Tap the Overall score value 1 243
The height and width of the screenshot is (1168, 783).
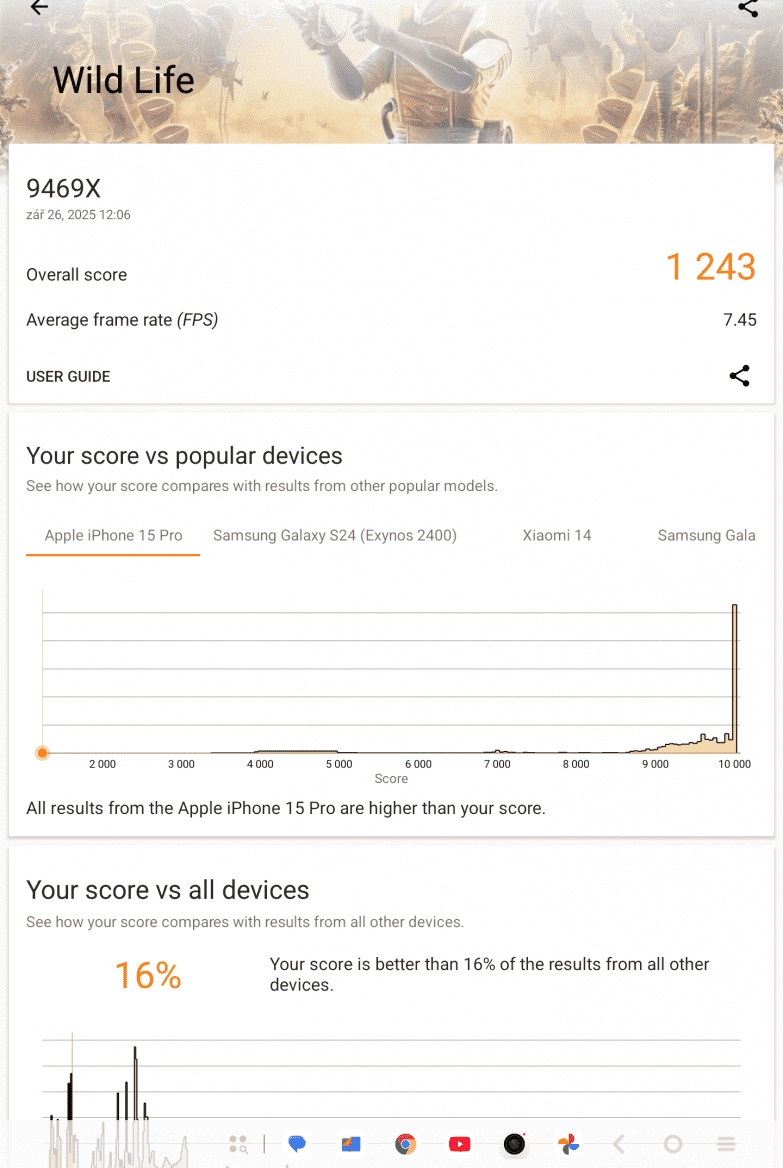pyautogui.click(x=710, y=267)
